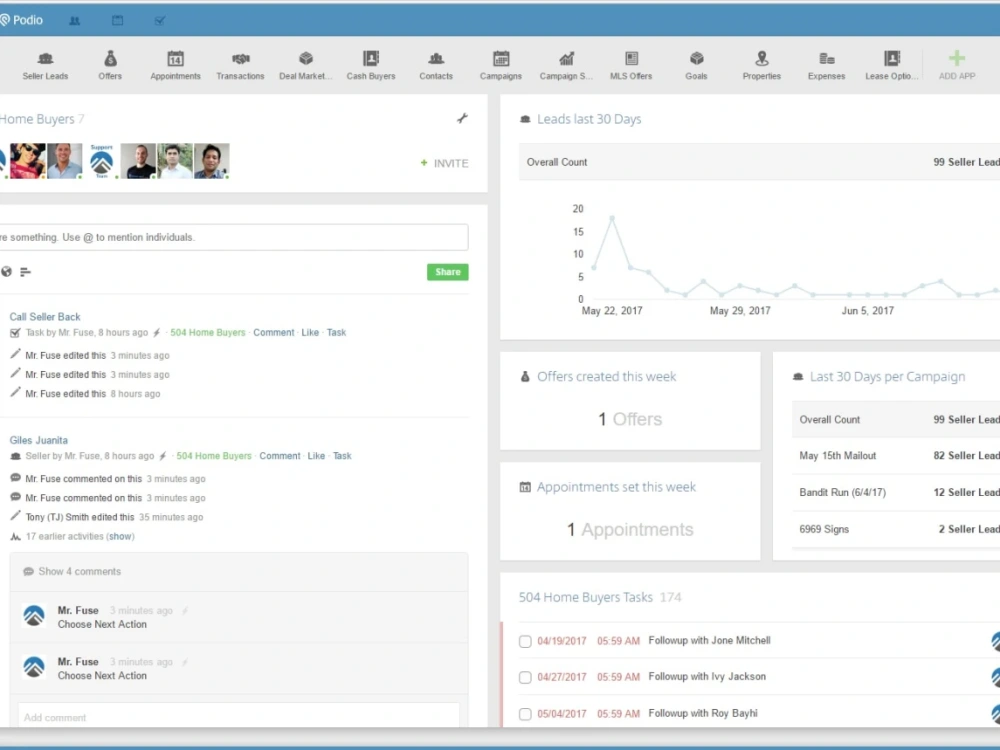The height and width of the screenshot is (750, 1000).
Task: Click the green Share button
Action: click(448, 272)
